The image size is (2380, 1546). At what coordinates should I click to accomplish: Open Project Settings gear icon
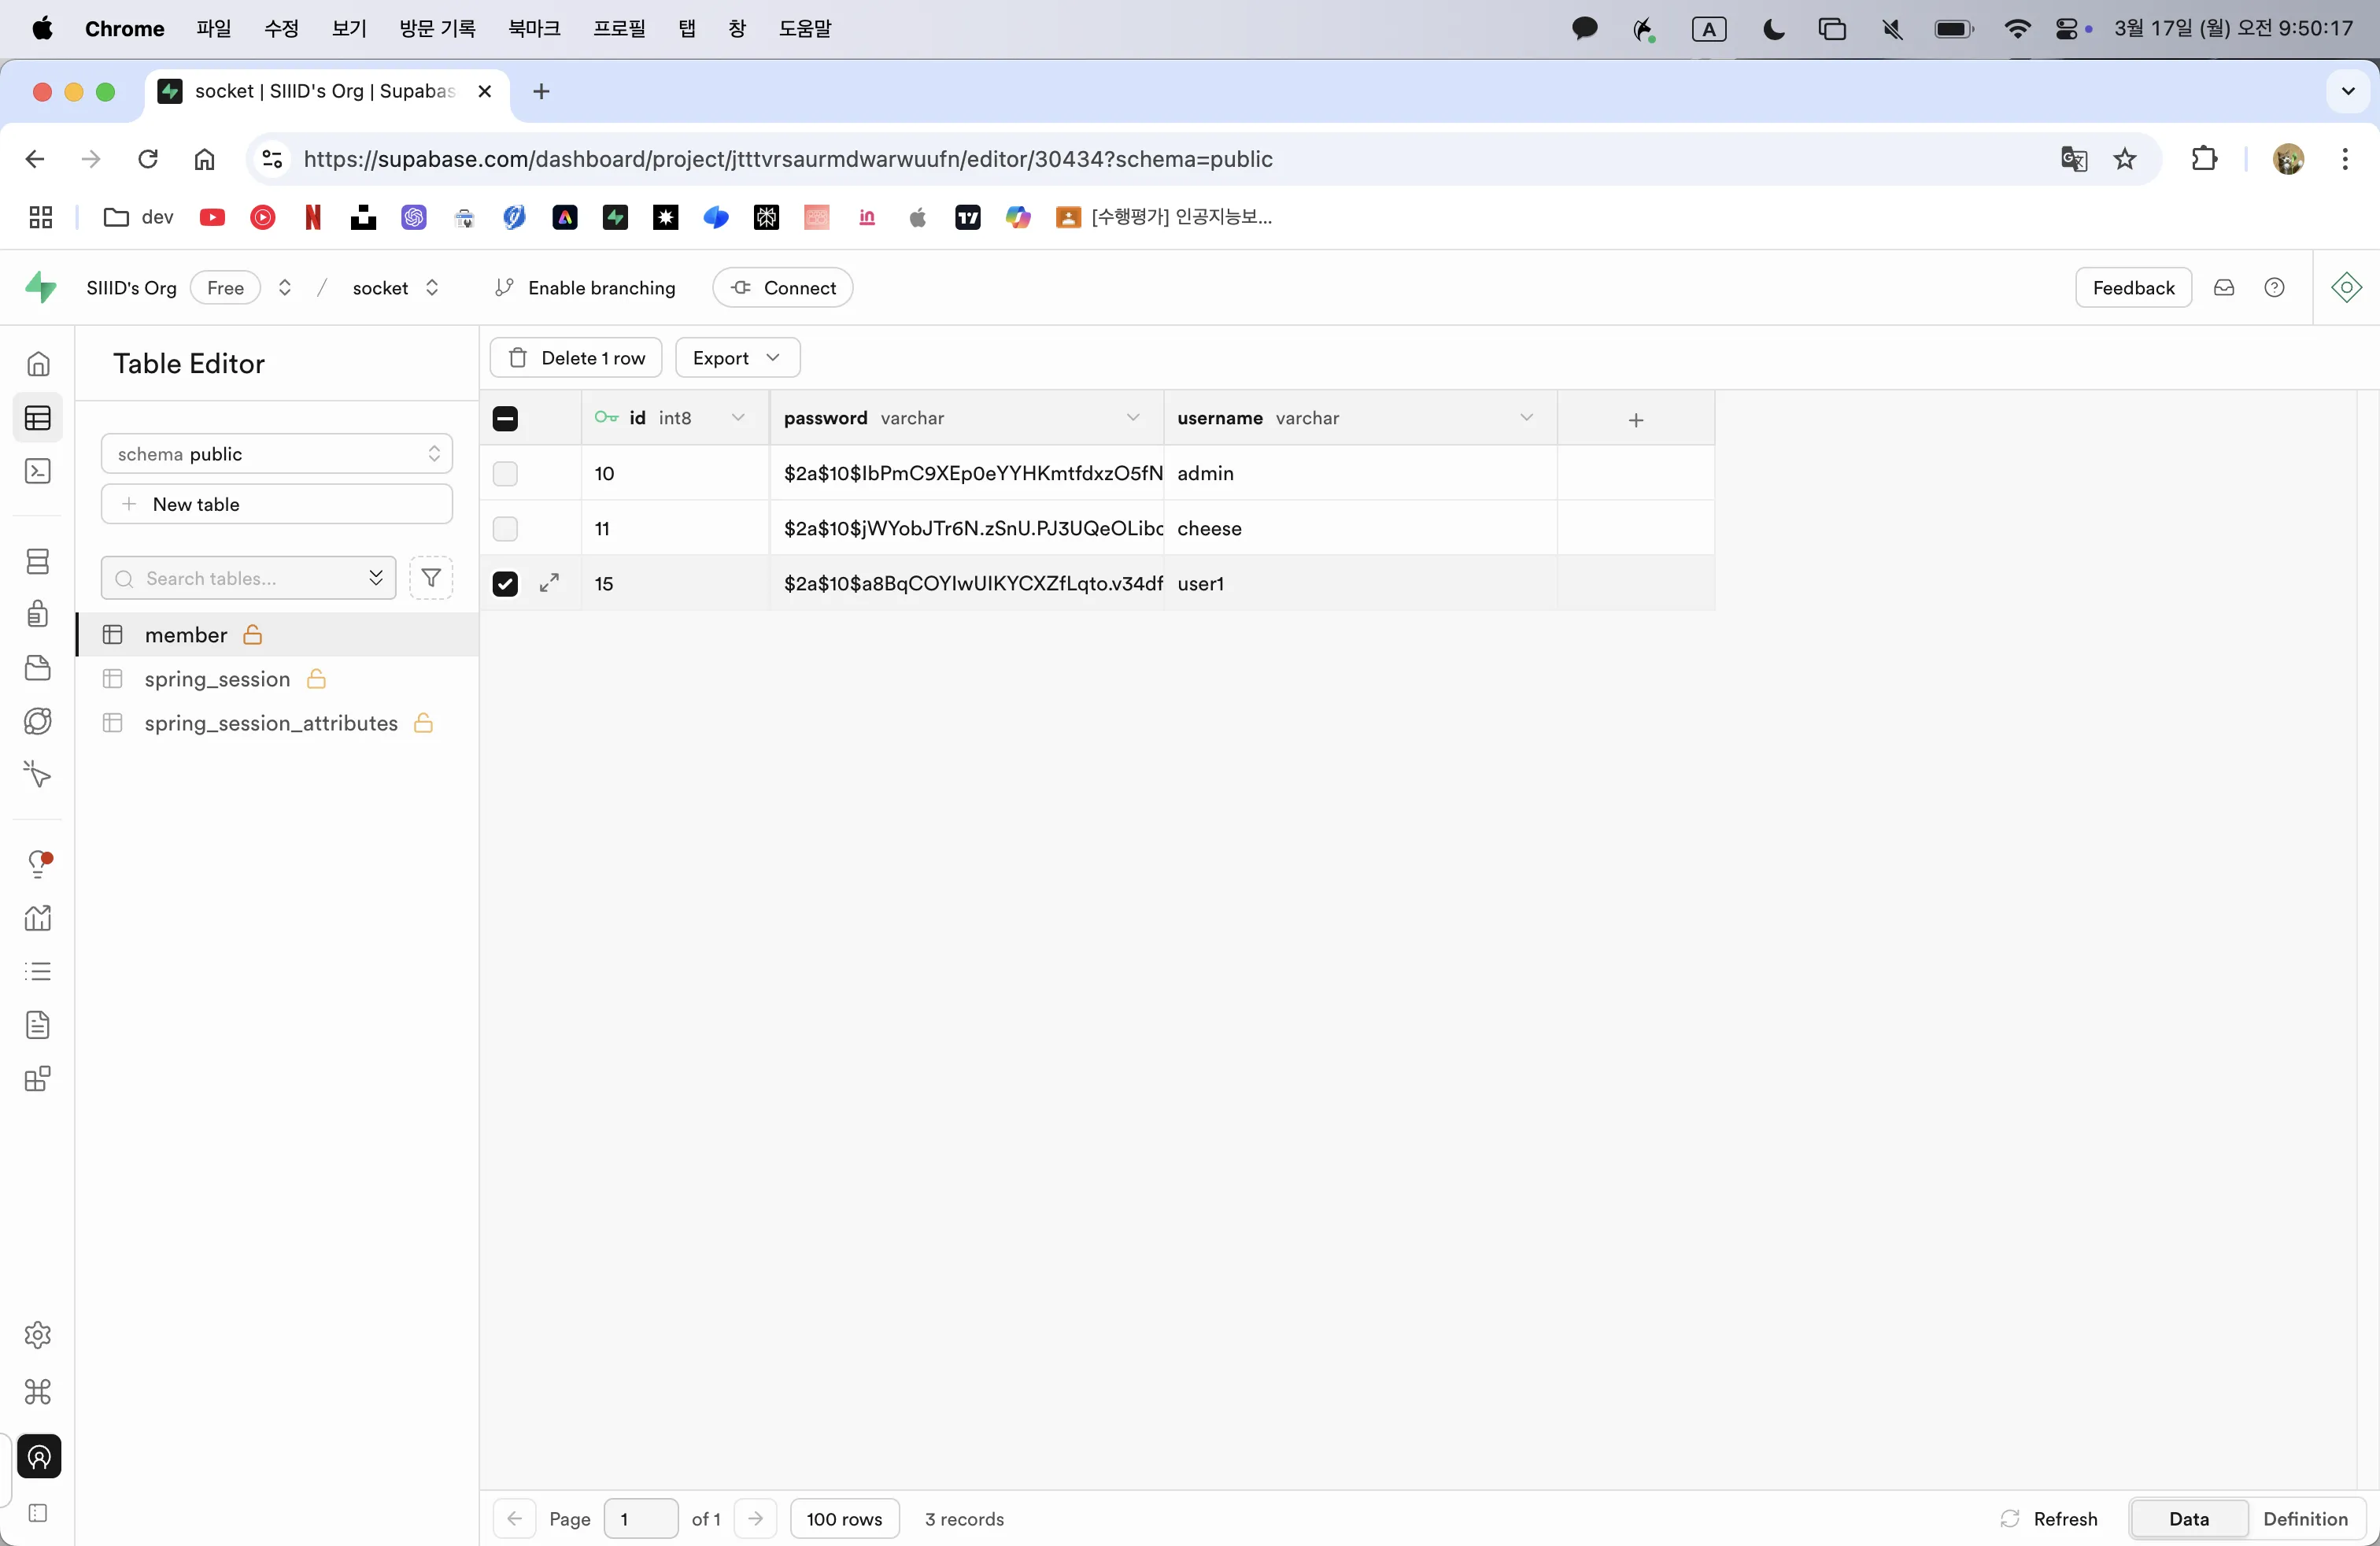[x=38, y=1334]
